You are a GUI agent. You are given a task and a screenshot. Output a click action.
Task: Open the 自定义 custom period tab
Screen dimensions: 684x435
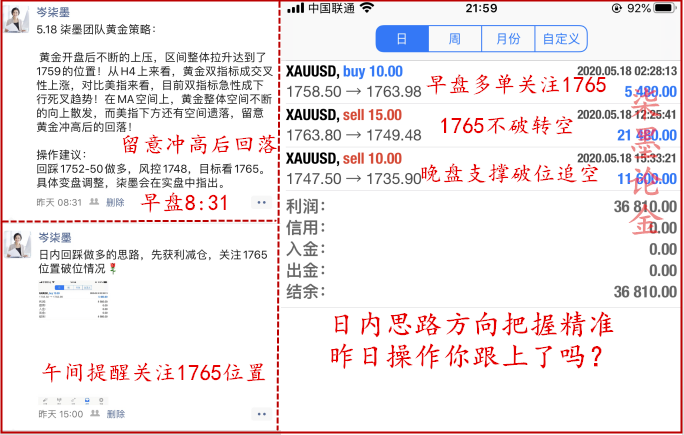coord(561,39)
